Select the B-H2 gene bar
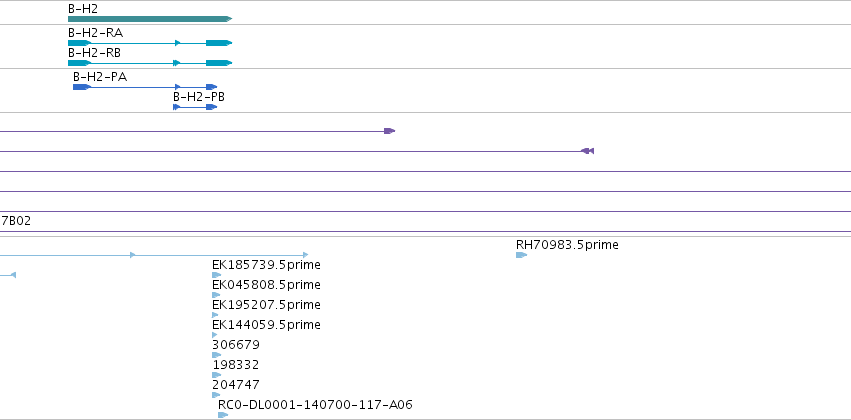Screen dimensions: 851x420 tap(150, 19)
